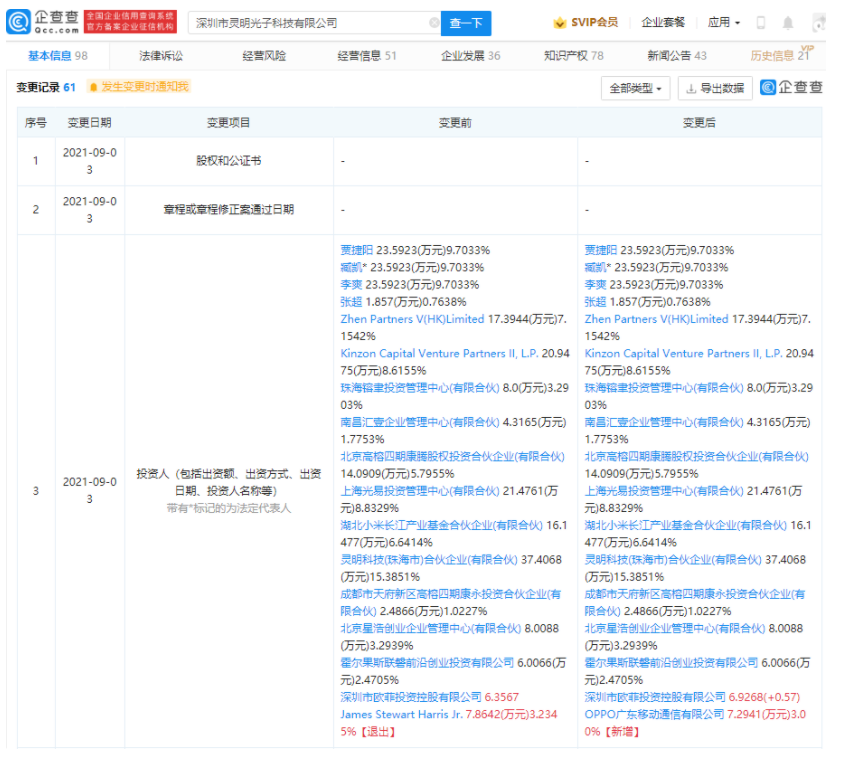Click the user avatar icon at top right
The image size is (852, 772).
[x=819, y=22]
